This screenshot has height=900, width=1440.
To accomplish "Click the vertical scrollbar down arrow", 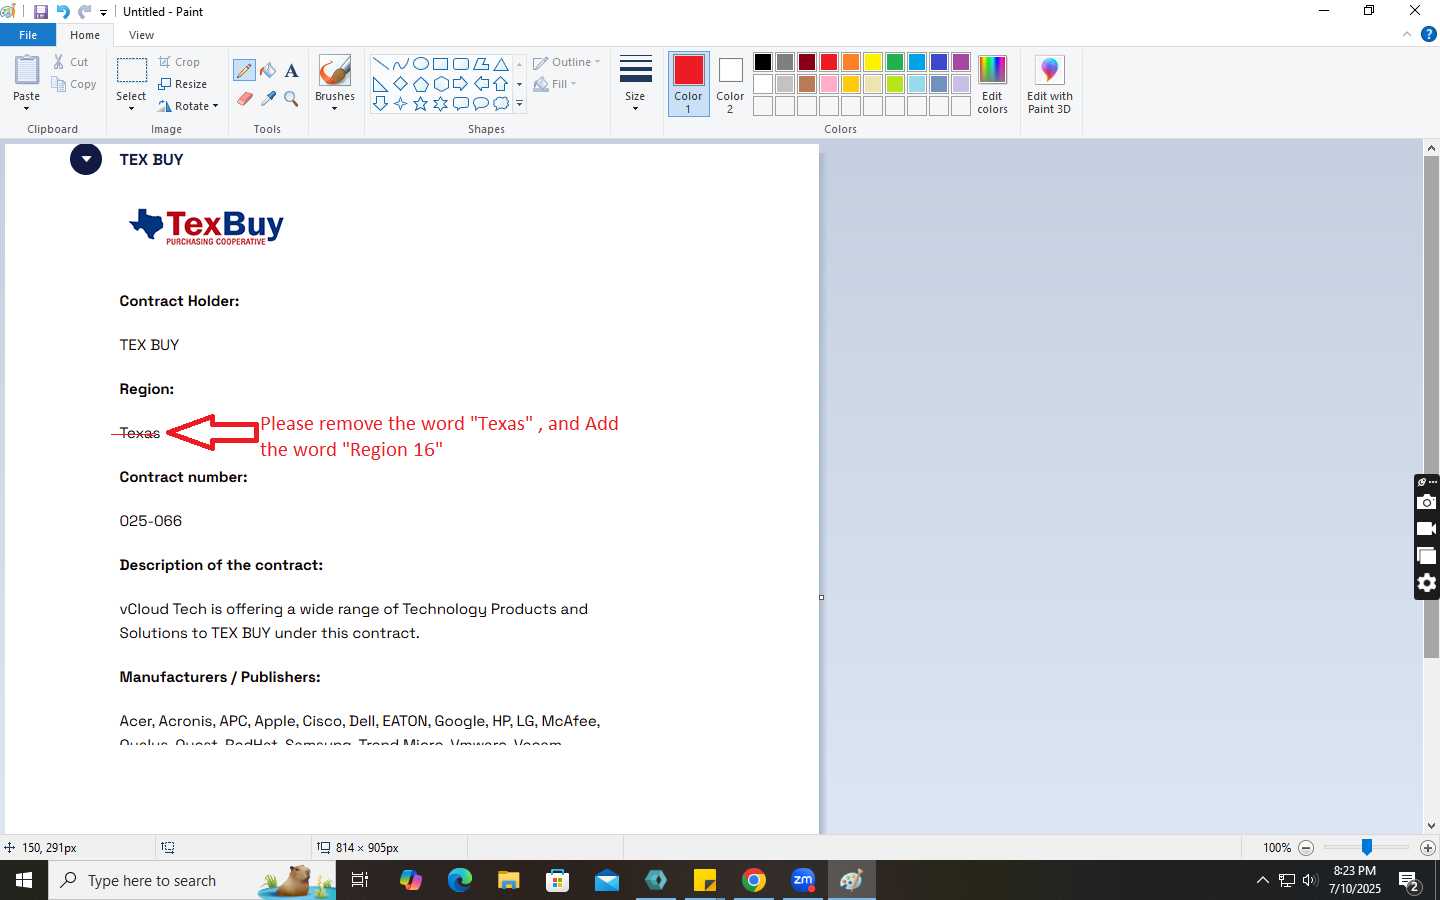I will point(1431,825).
